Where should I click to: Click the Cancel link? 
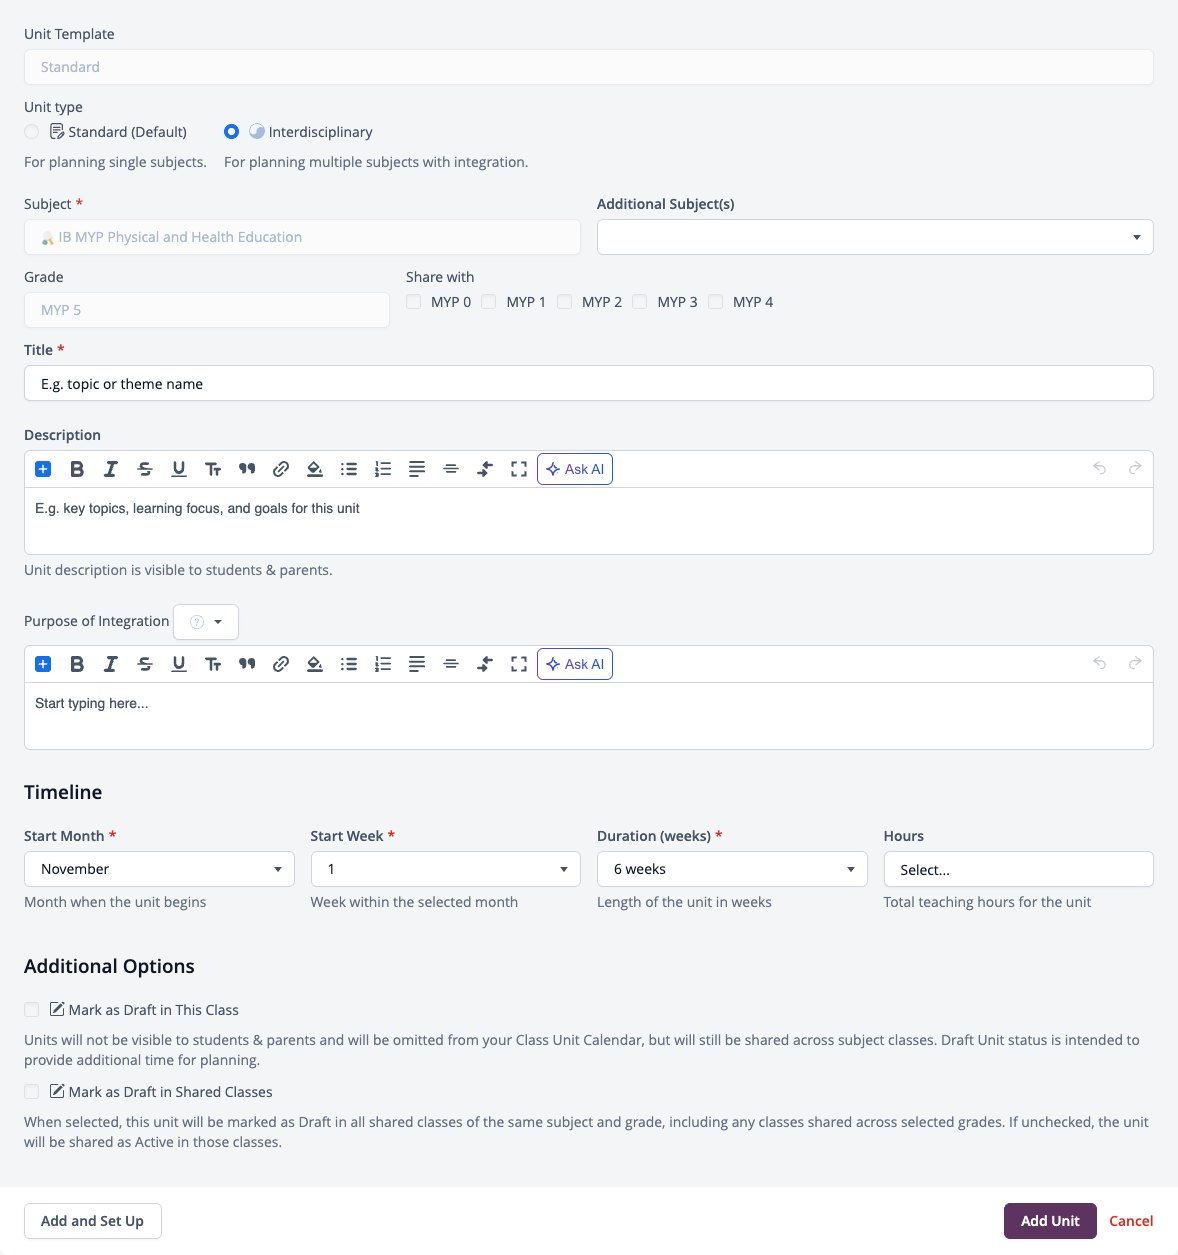(x=1131, y=1221)
